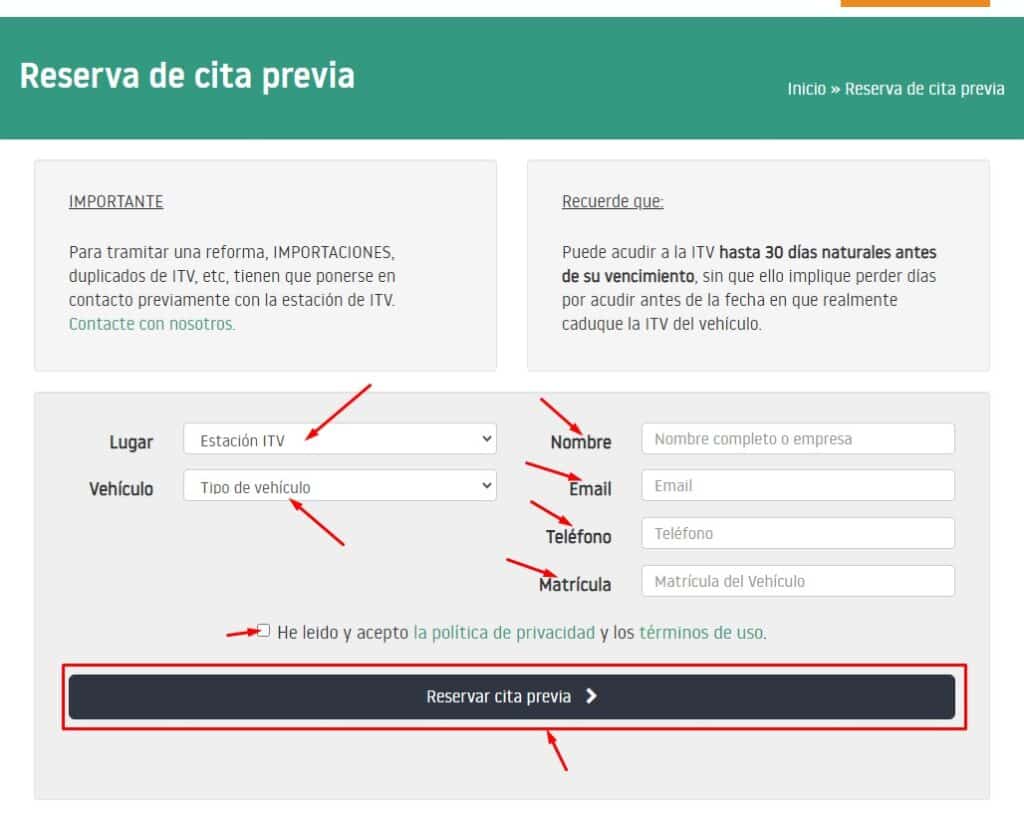Go to Inicio in the breadcrumb

click(x=807, y=89)
